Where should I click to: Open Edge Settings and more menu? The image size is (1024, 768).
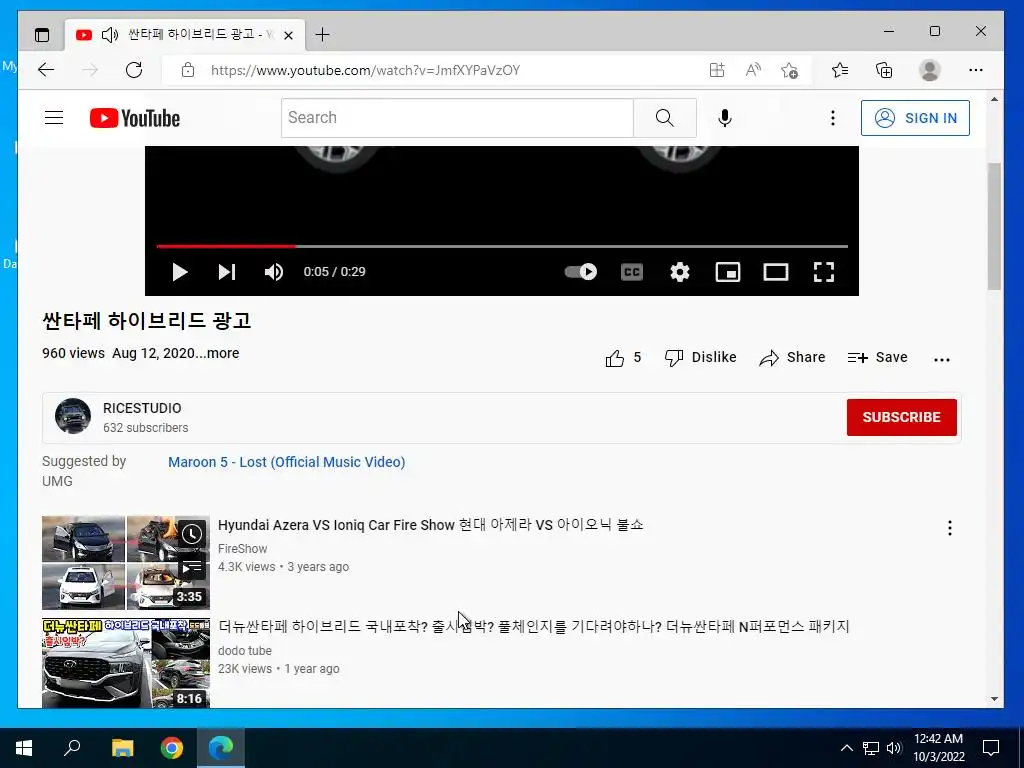976,70
